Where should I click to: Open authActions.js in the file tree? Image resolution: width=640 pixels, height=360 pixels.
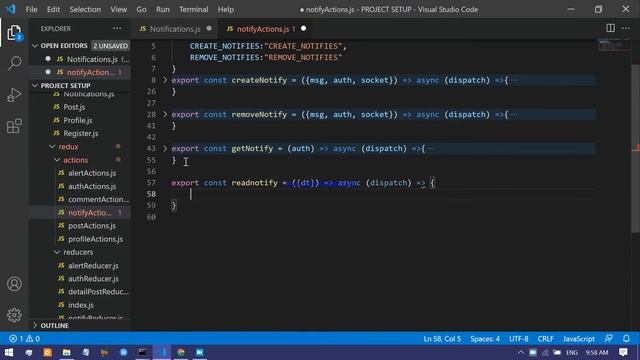92,186
